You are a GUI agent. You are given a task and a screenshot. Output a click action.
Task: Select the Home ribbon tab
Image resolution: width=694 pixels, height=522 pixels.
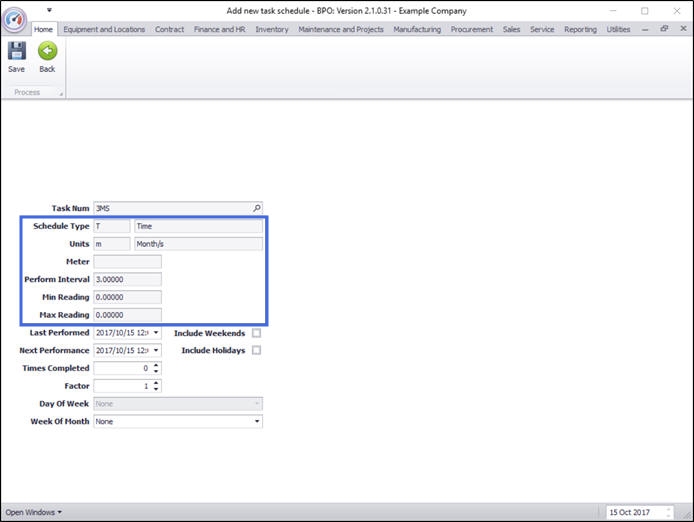[43, 29]
